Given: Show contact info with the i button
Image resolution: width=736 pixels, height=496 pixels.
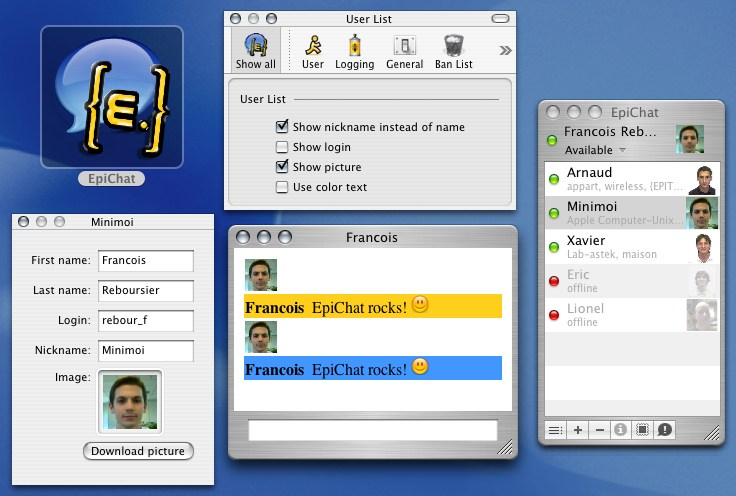Looking at the screenshot, I should tap(621, 430).
